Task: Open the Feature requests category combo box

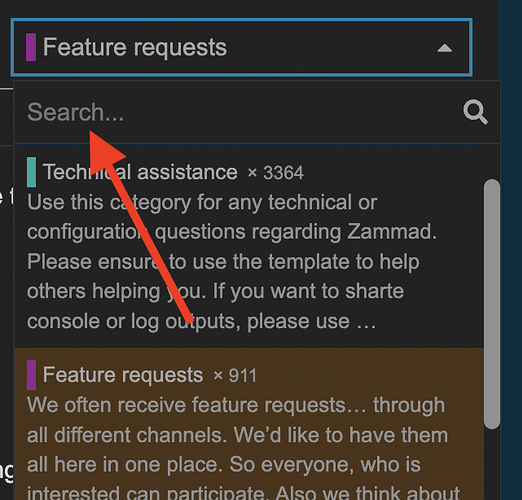Action: (242, 47)
